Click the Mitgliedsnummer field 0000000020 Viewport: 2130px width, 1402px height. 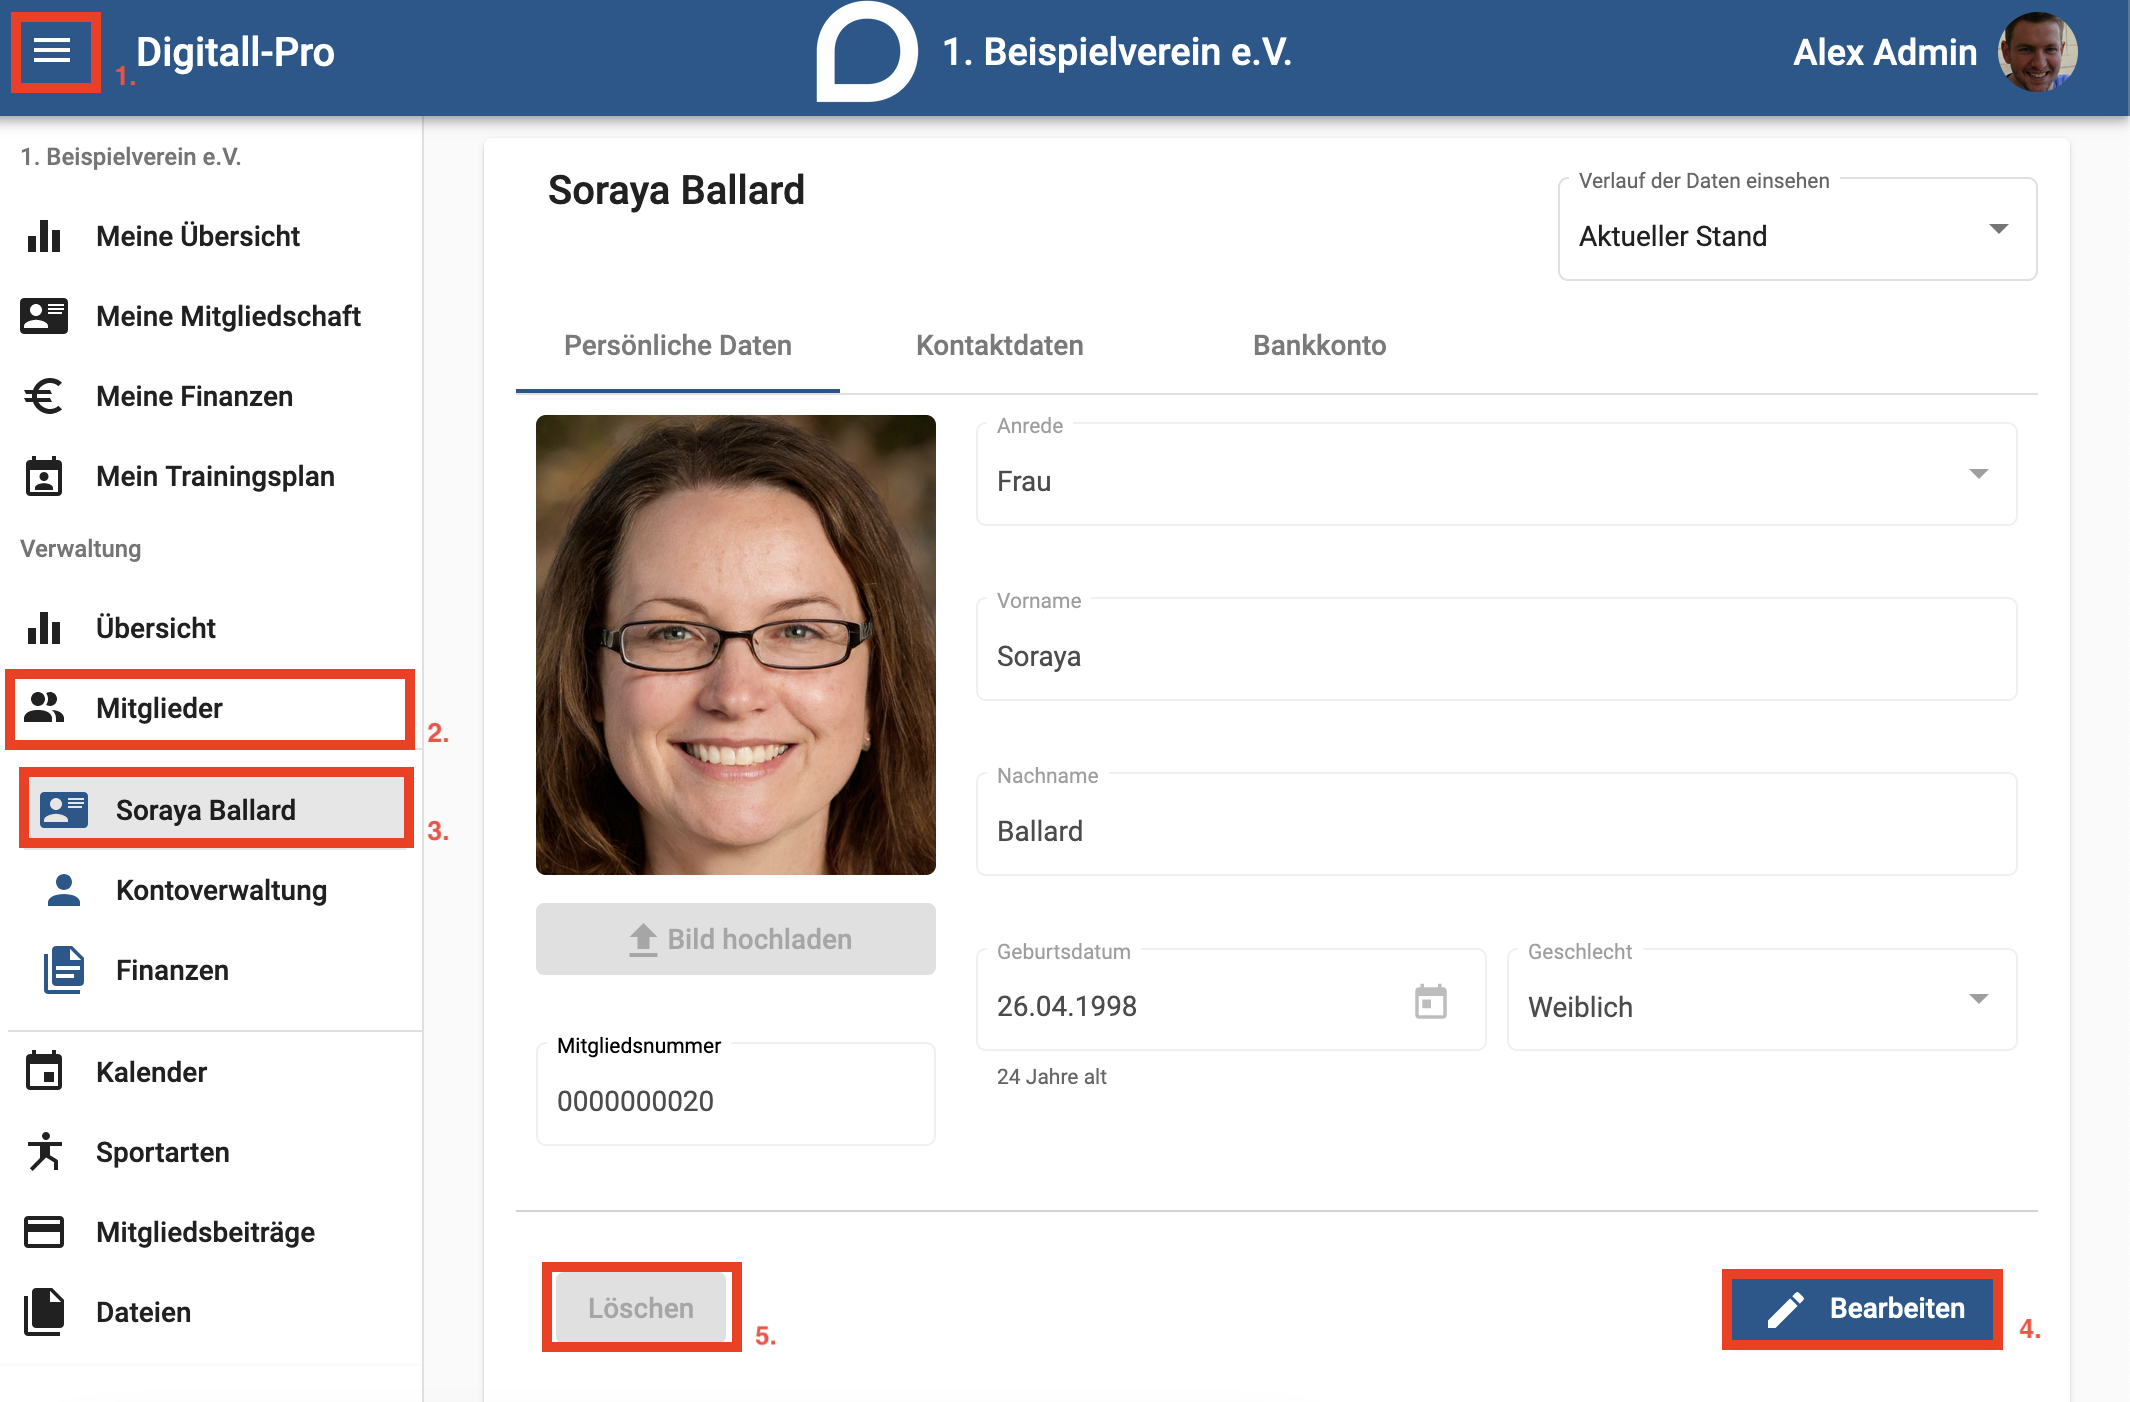[x=736, y=1094]
